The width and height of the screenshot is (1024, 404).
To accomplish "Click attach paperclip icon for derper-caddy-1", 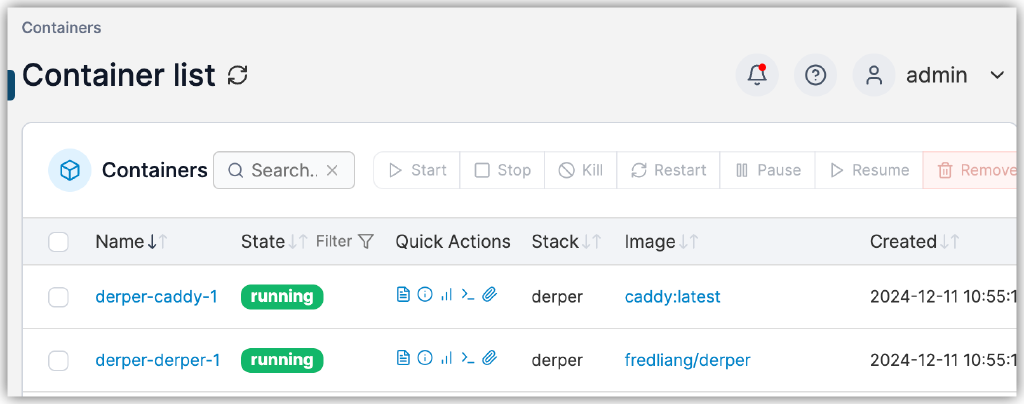I will [489, 295].
